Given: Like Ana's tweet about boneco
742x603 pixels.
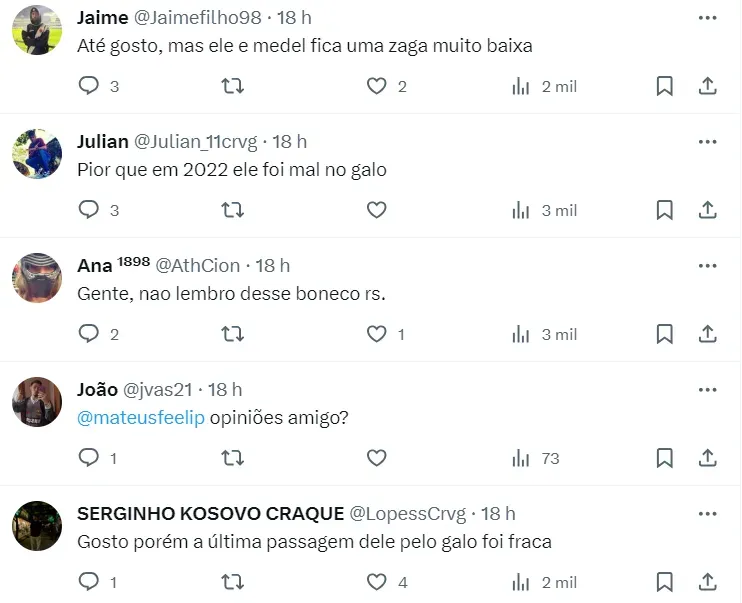Looking at the screenshot, I should [x=376, y=334].
